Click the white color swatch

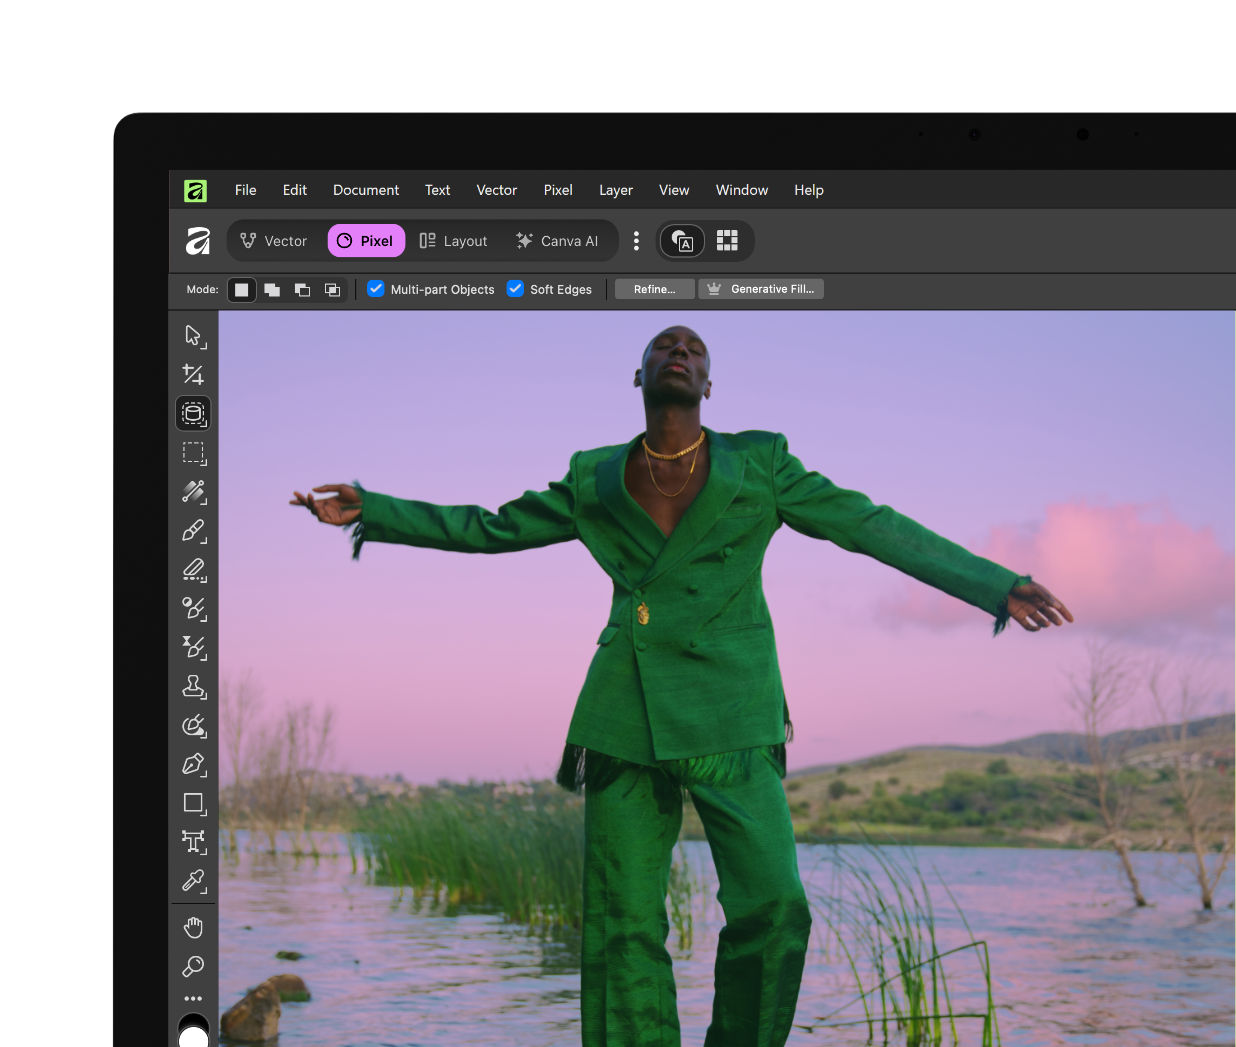(x=193, y=1039)
